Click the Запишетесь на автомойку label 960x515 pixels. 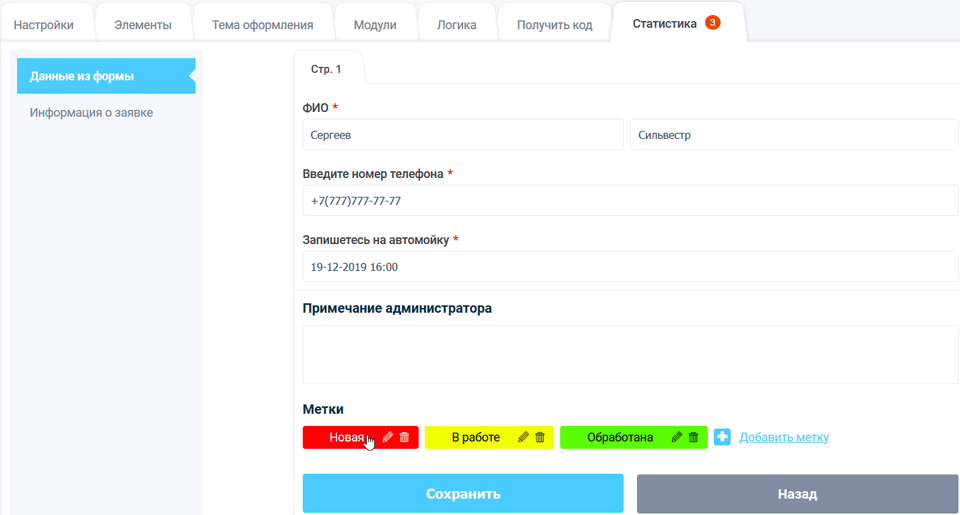(376, 240)
